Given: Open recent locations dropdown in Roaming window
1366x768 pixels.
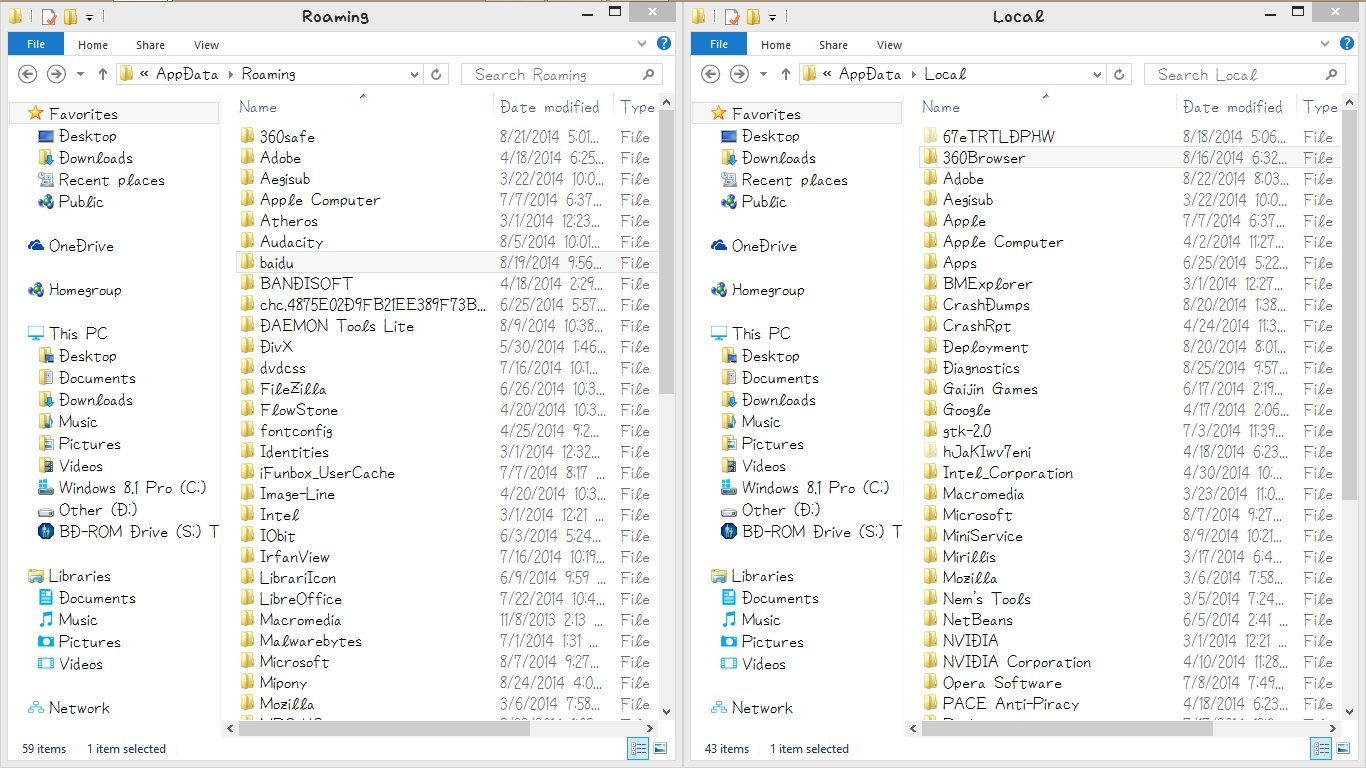Looking at the screenshot, I should coord(80,74).
